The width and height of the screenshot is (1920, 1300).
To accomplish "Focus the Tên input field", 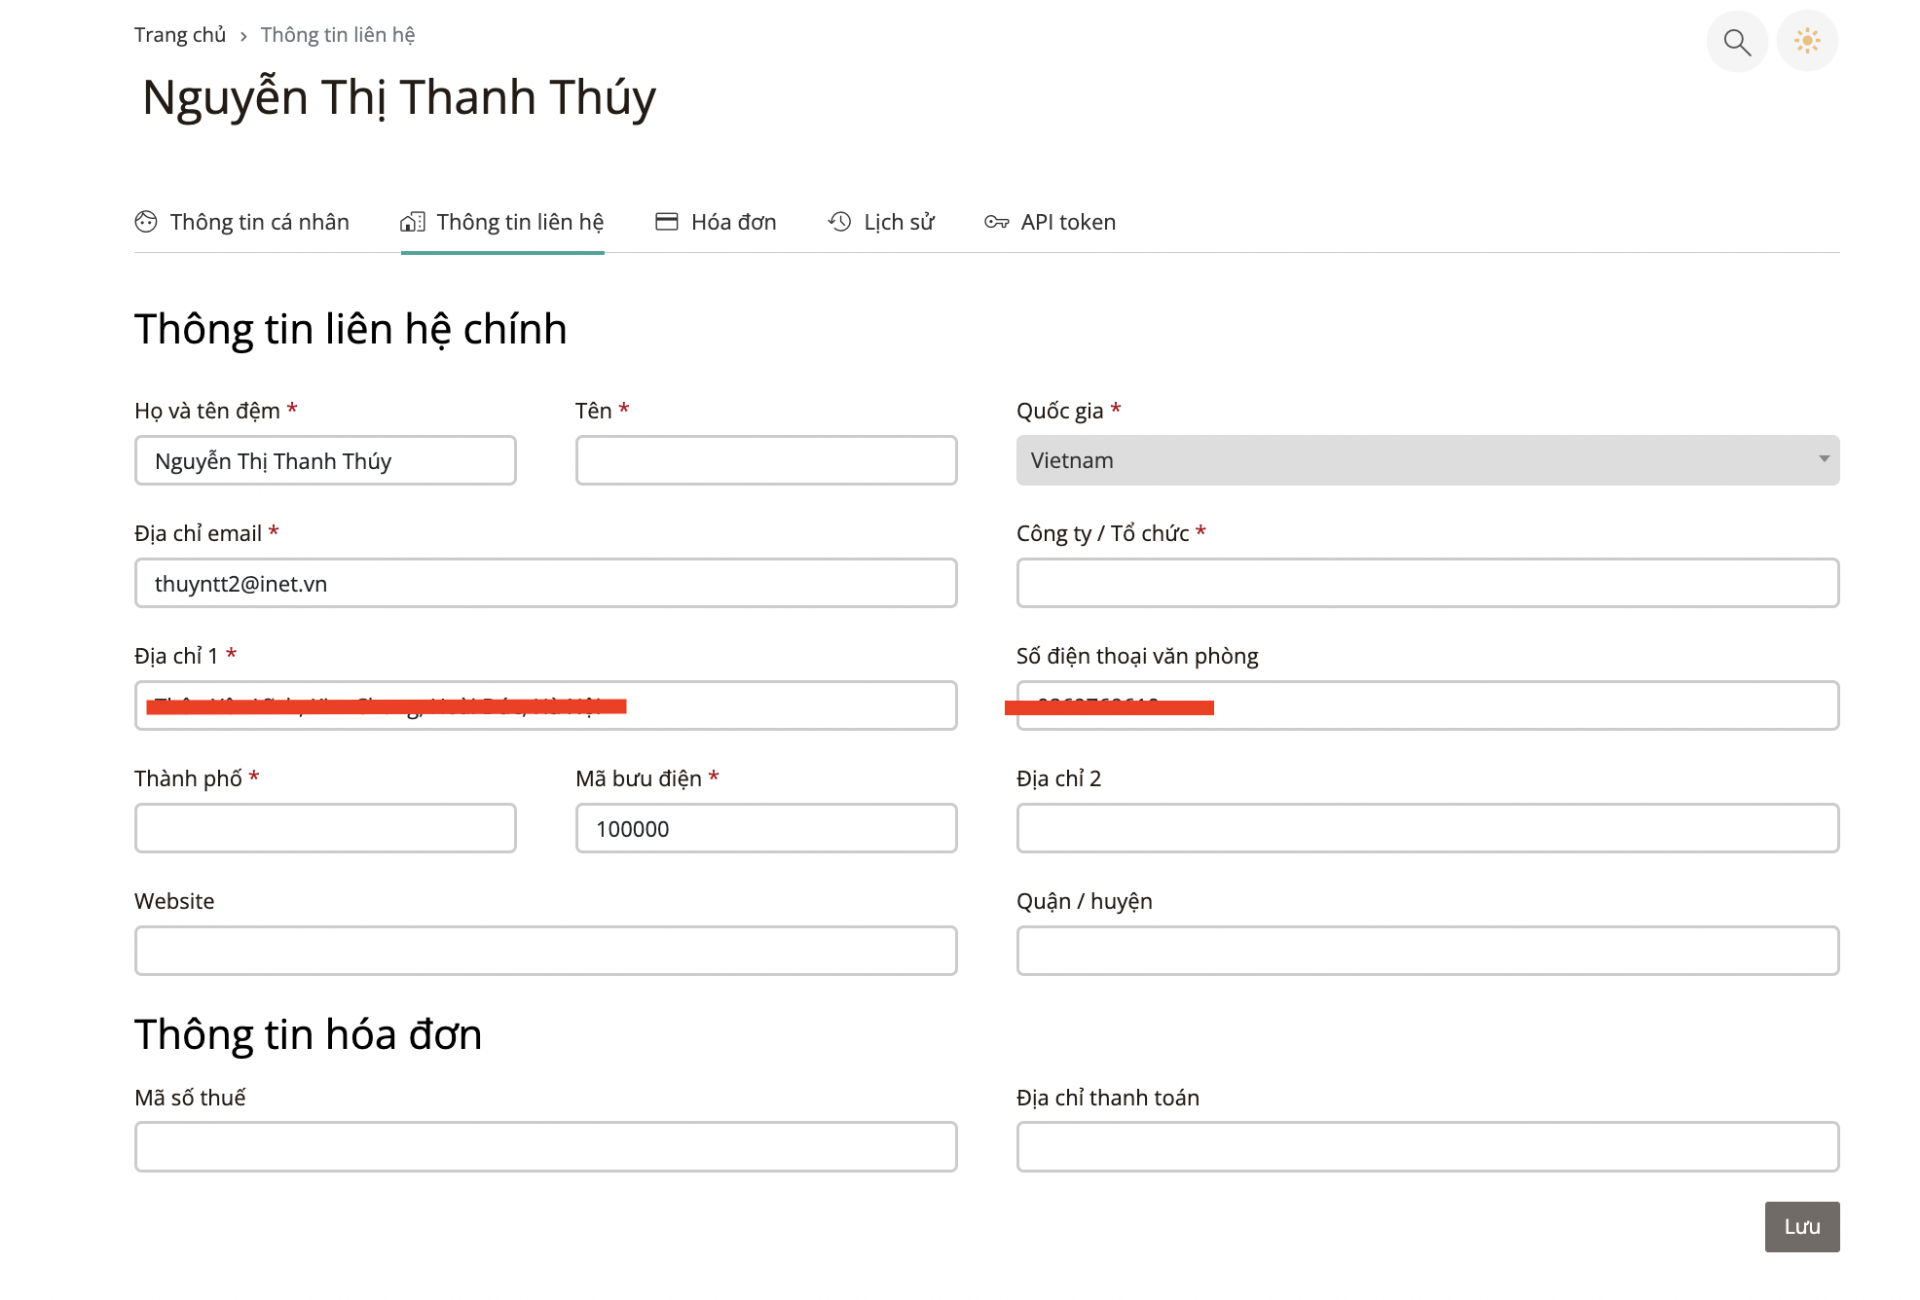I will pyautogui.click(x=766, y=460).
